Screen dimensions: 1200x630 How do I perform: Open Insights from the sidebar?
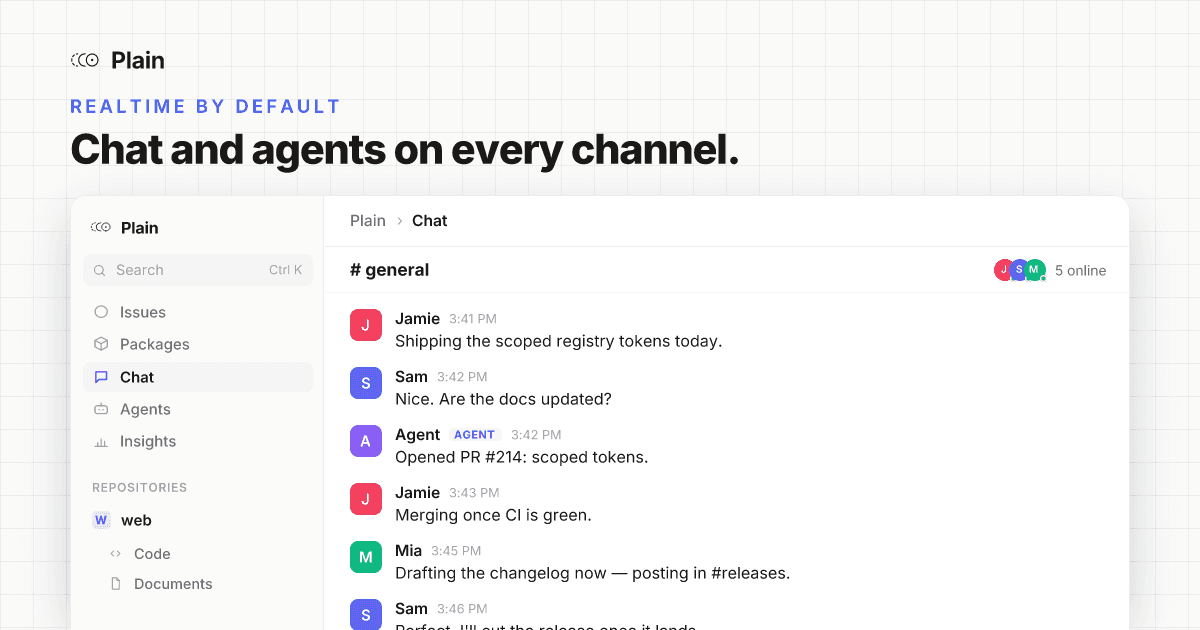(x=198, y=441)
